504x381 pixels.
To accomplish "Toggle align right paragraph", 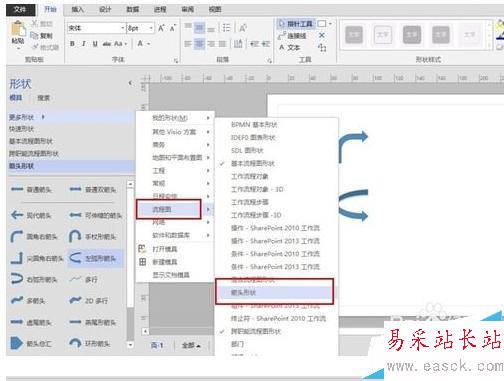I will pos(211,44).
